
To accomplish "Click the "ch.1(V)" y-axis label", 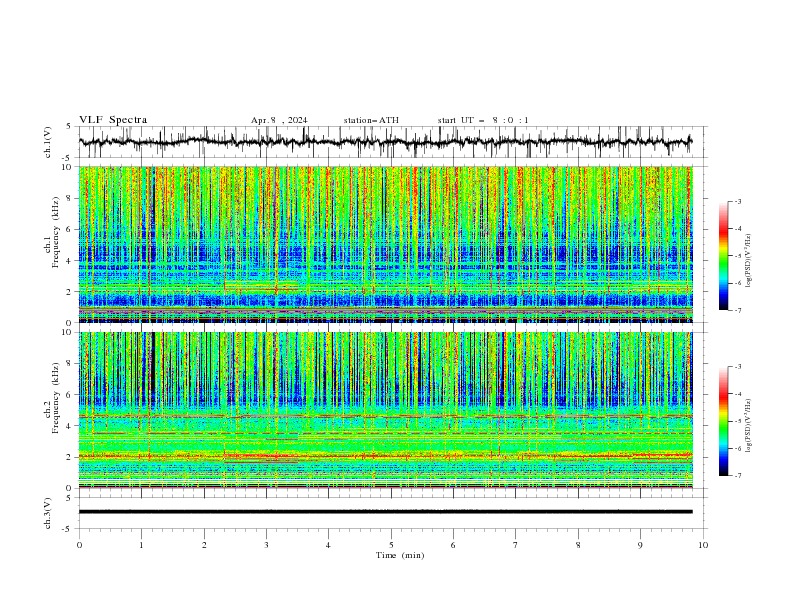I will 48,142.
